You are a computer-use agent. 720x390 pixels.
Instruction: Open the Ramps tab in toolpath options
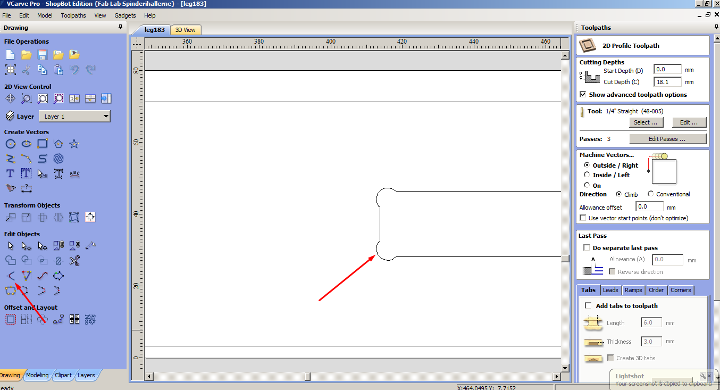[633, 290]
